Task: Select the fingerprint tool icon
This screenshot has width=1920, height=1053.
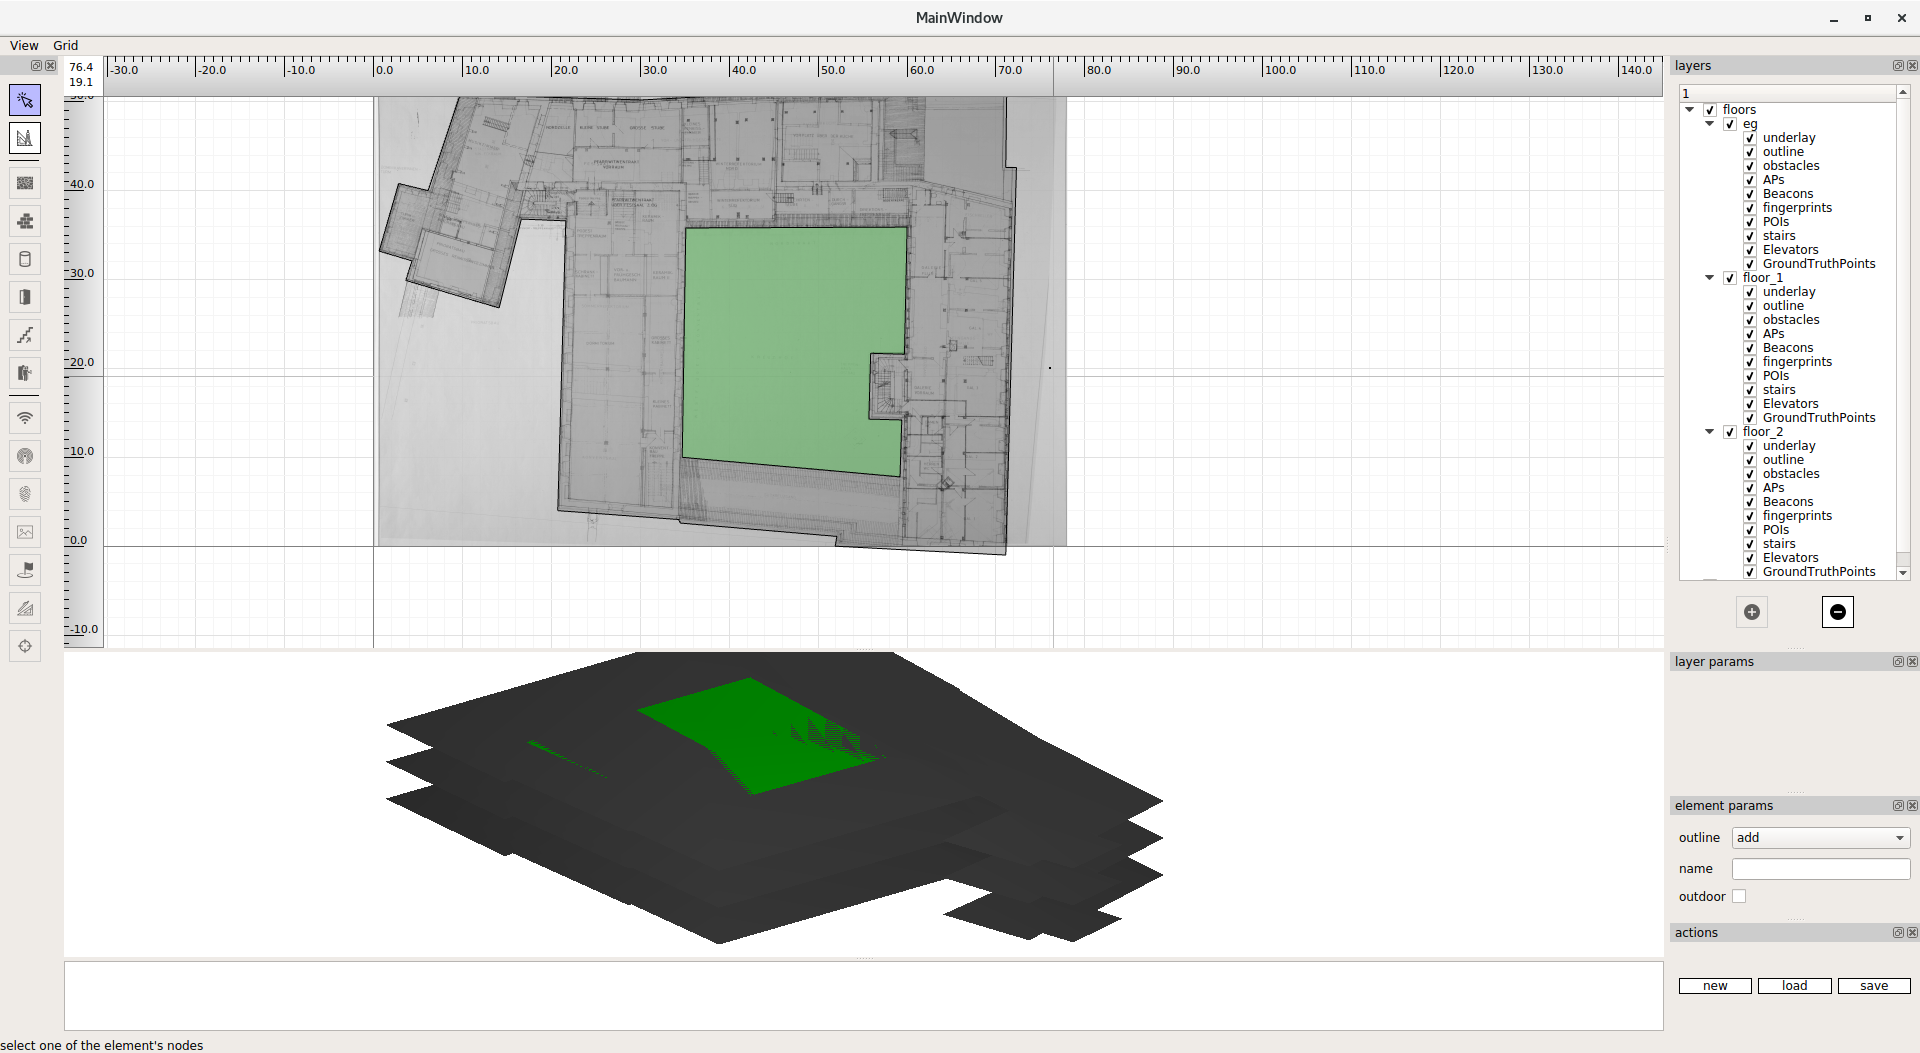Action: pyautogui.click(x=25, y=494)
